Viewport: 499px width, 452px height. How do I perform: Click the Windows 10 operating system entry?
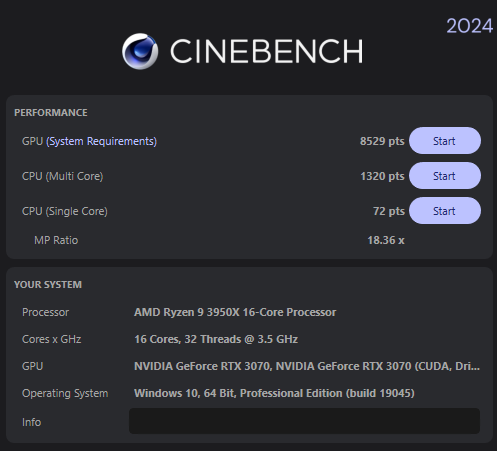tap(275, 393)
